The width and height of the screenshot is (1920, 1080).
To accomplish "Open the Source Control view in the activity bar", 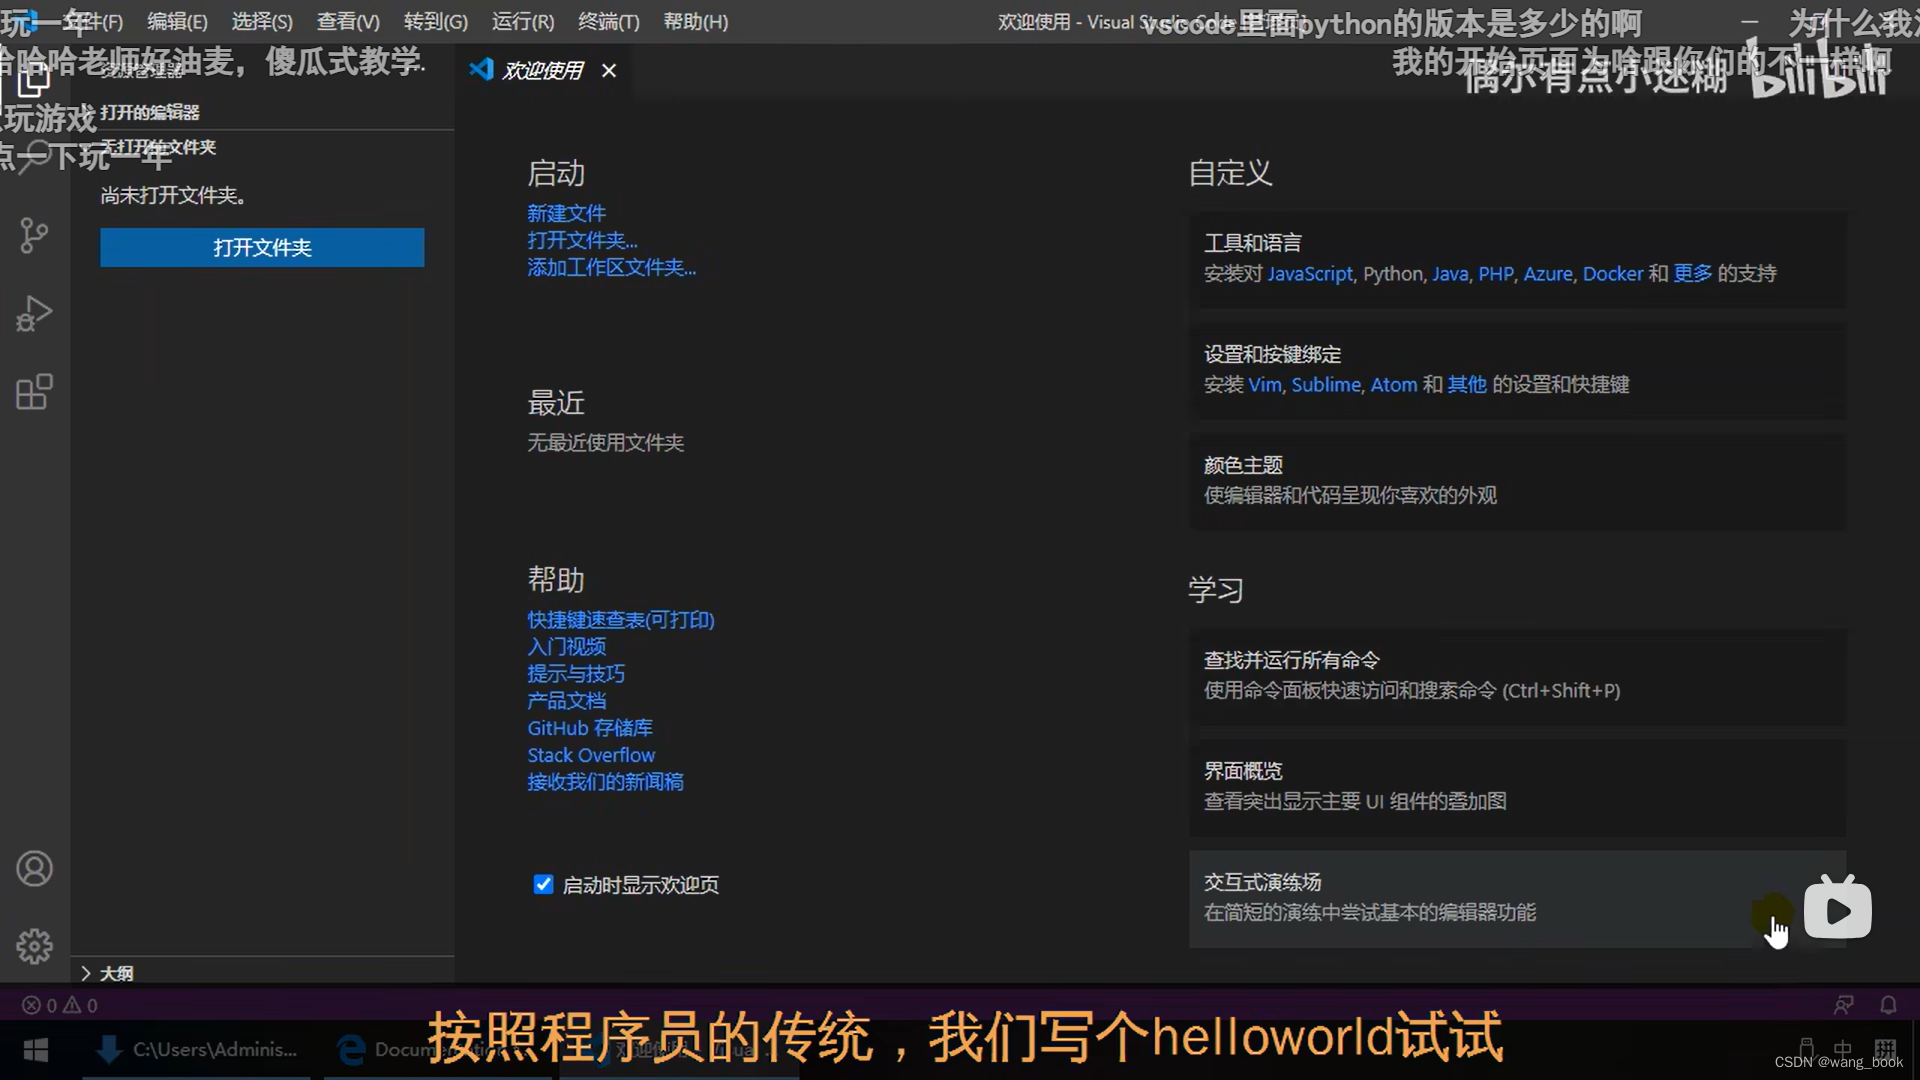I will click(x=34, y=235).
